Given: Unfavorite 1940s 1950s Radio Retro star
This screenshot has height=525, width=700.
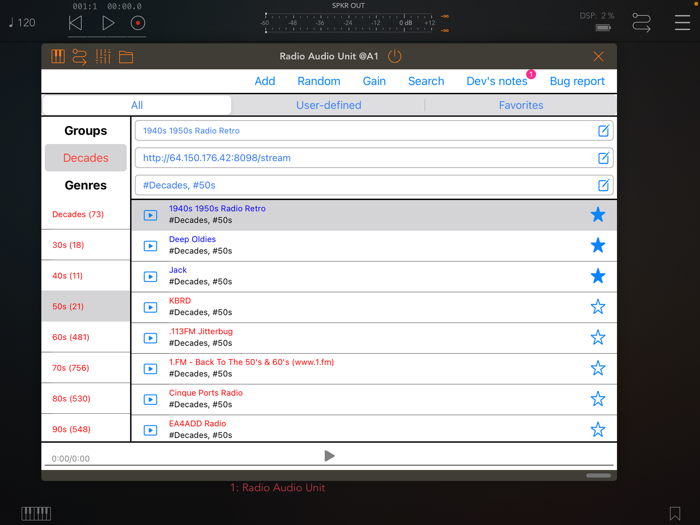Looking at the screenshot, I should (598, 215).
